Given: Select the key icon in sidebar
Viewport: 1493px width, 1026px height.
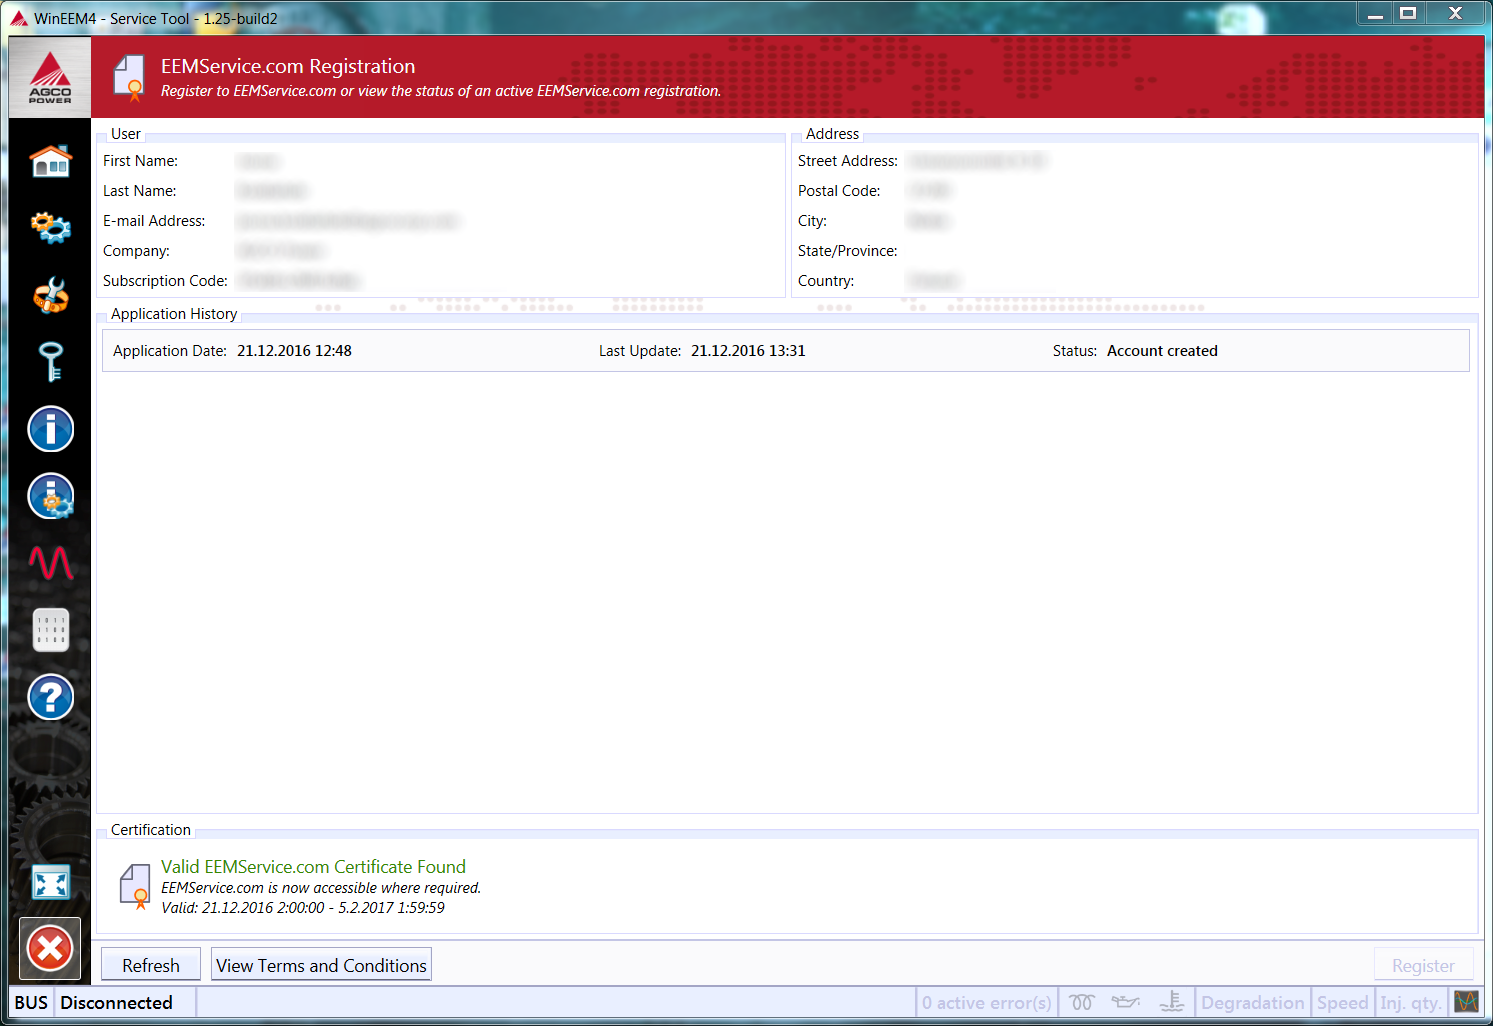Looking at the screenshot, I should (x=50, y=361).
